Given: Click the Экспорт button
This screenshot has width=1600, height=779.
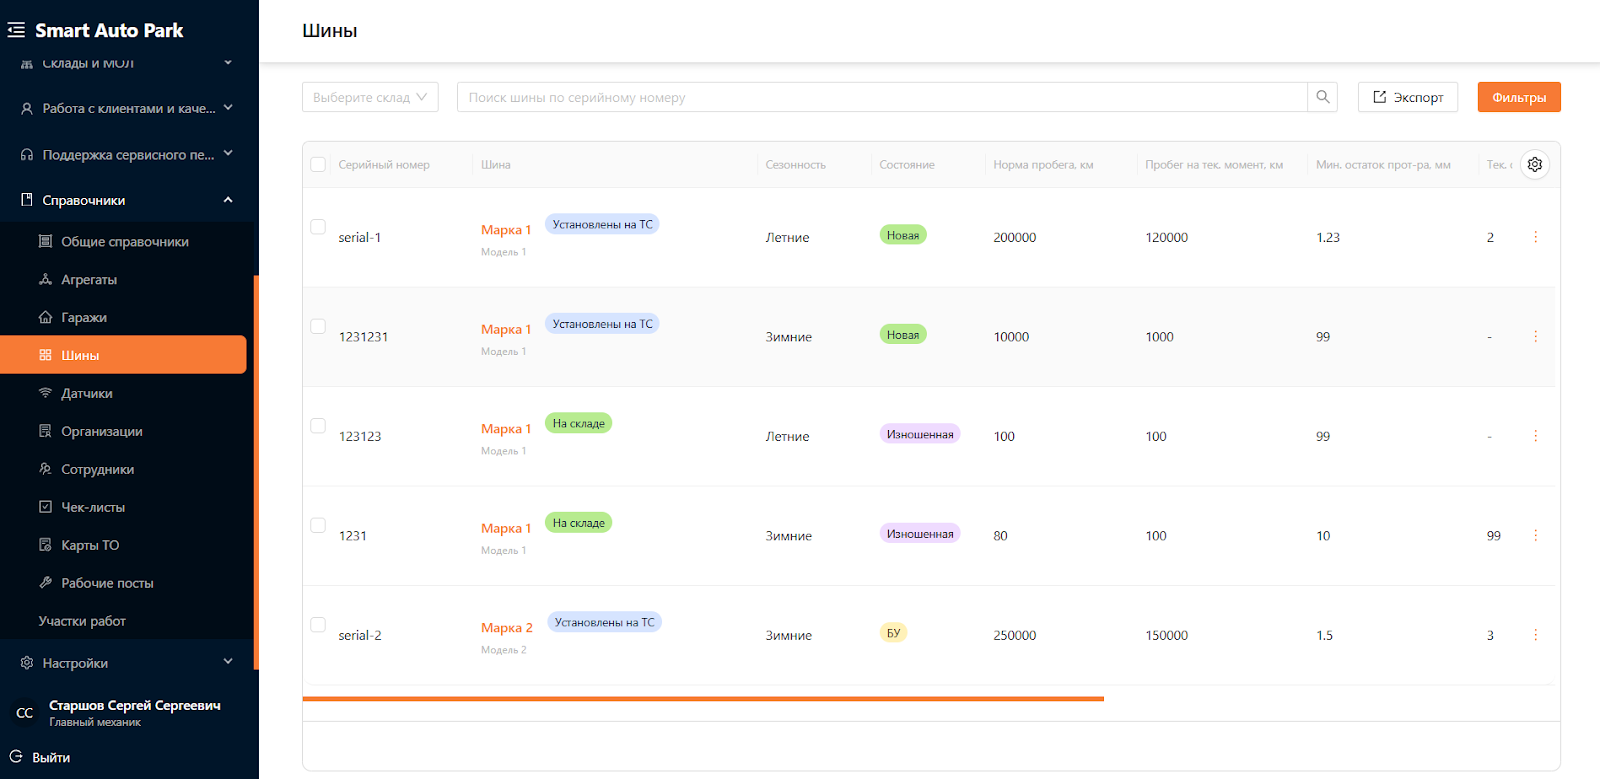Looking at the screenshot, I should (x=1407, y=97).
